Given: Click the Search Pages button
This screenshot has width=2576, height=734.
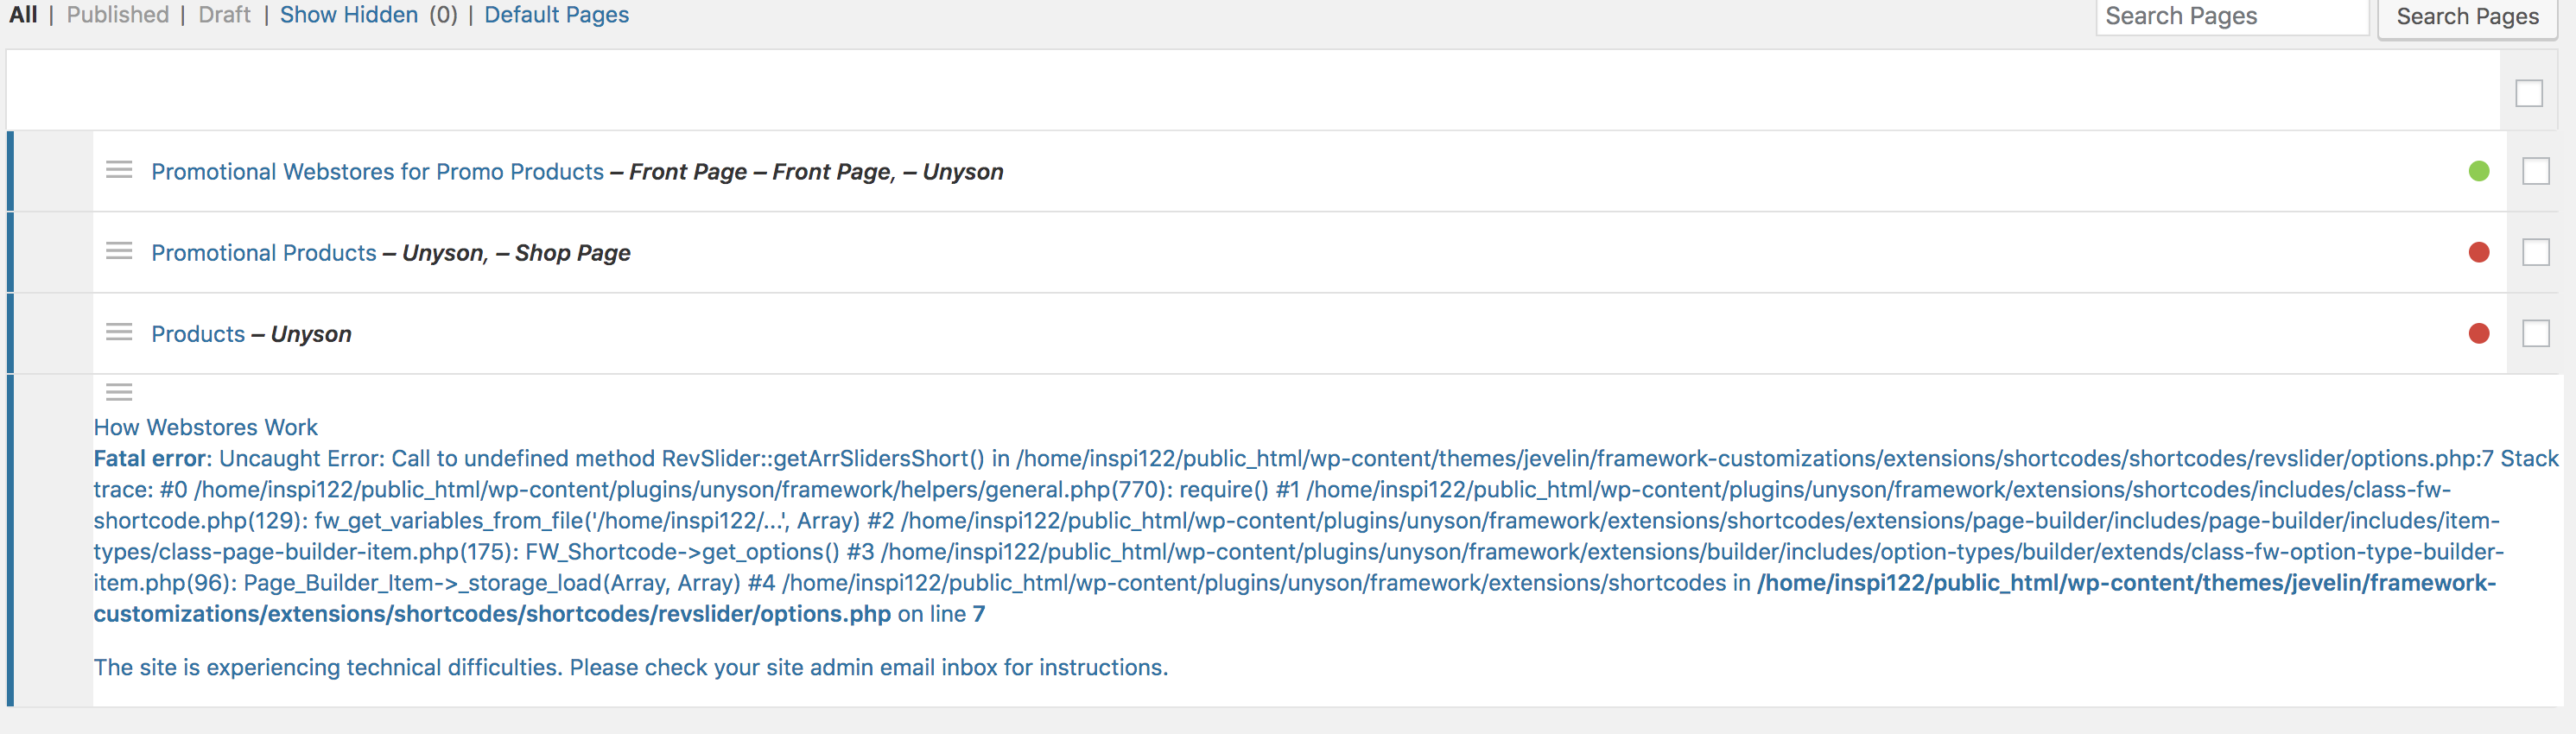Looking at the screenshot, I should click(2467, 17).
